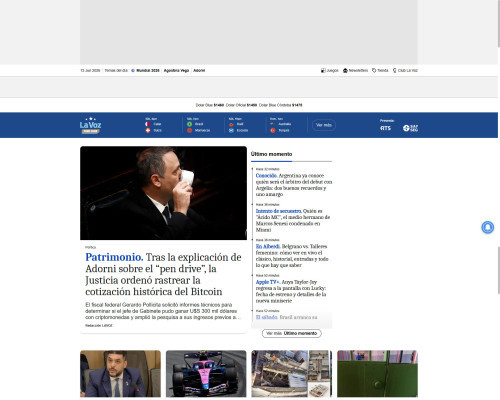The image size is (500, 400).
Task: Open the Conocido Argentina árbitro news item
Action: point(294,185)
